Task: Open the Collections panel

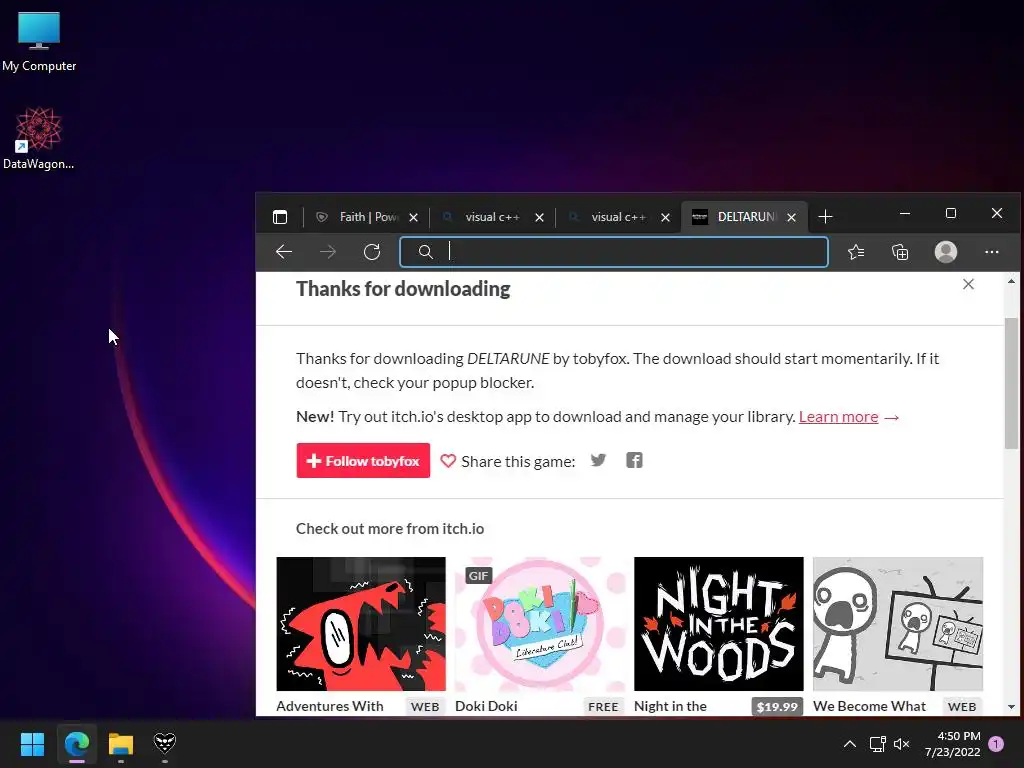Action: click(x=901, y=252)
